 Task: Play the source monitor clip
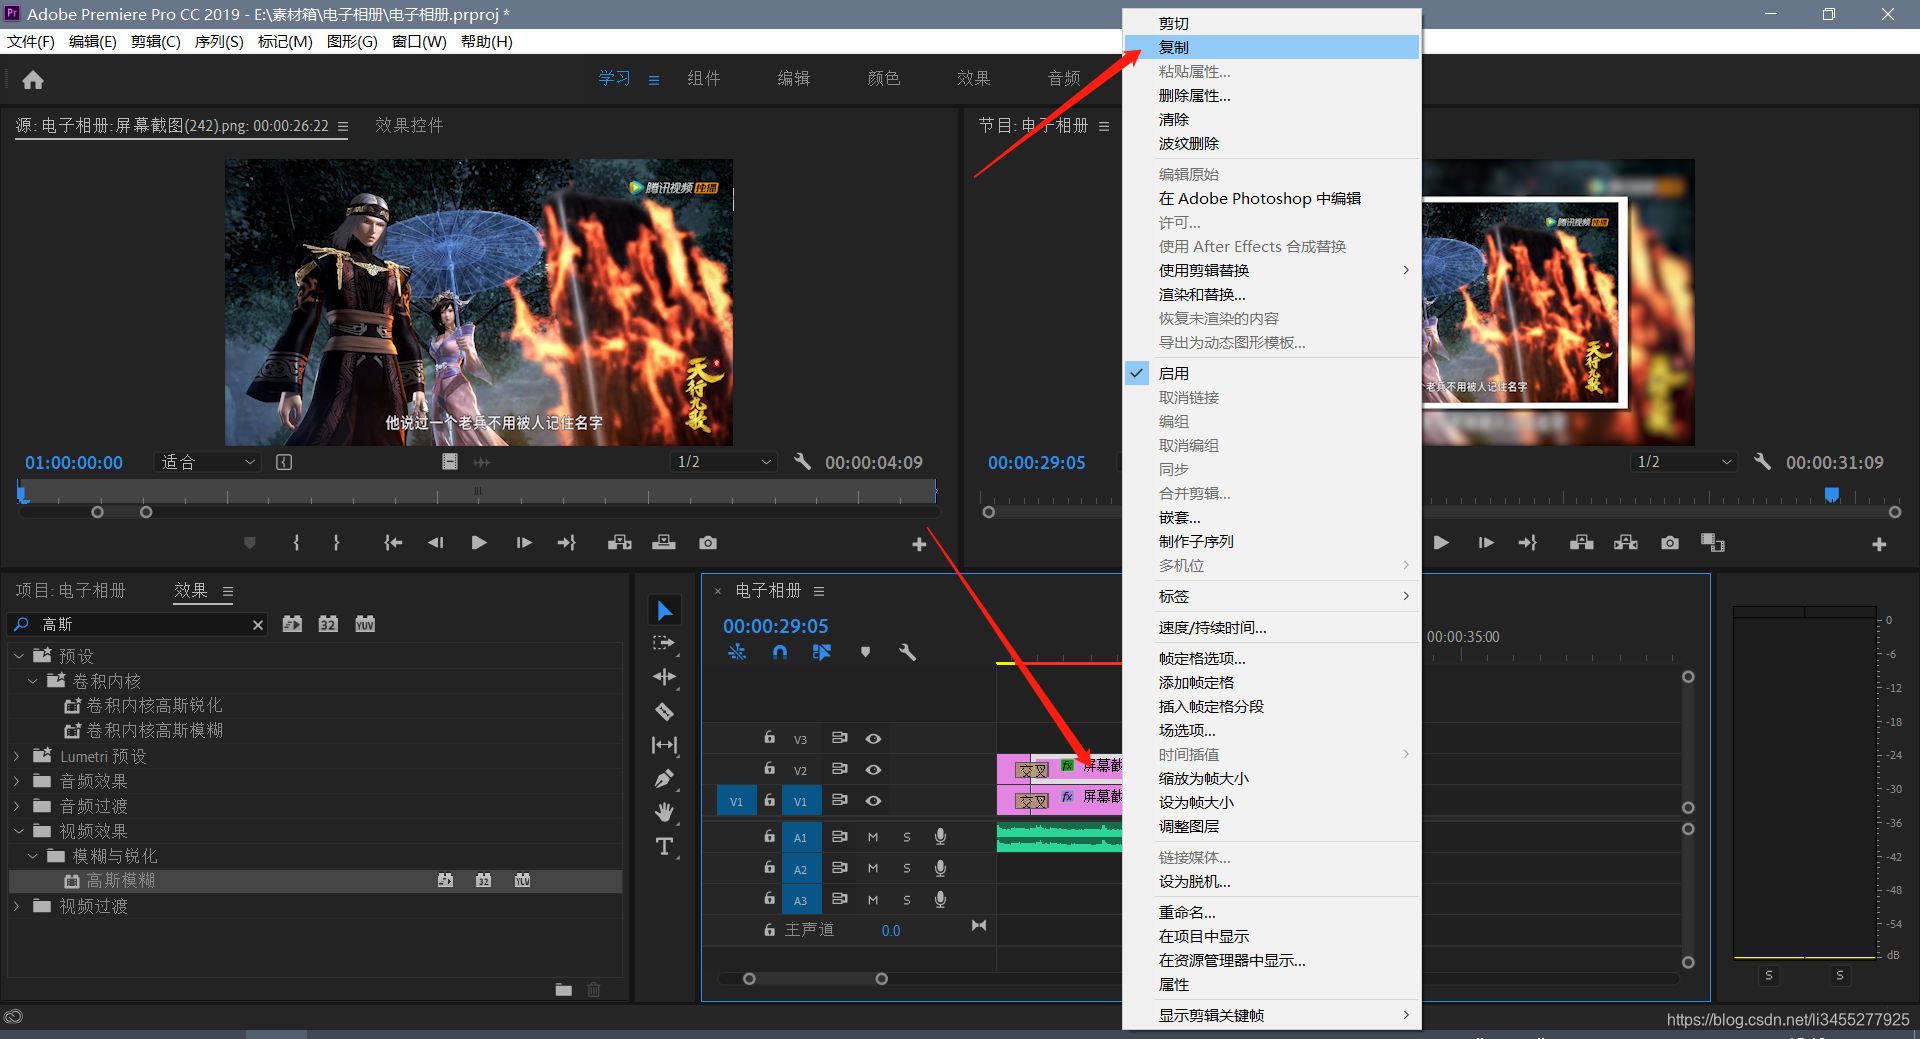[479, 543]
